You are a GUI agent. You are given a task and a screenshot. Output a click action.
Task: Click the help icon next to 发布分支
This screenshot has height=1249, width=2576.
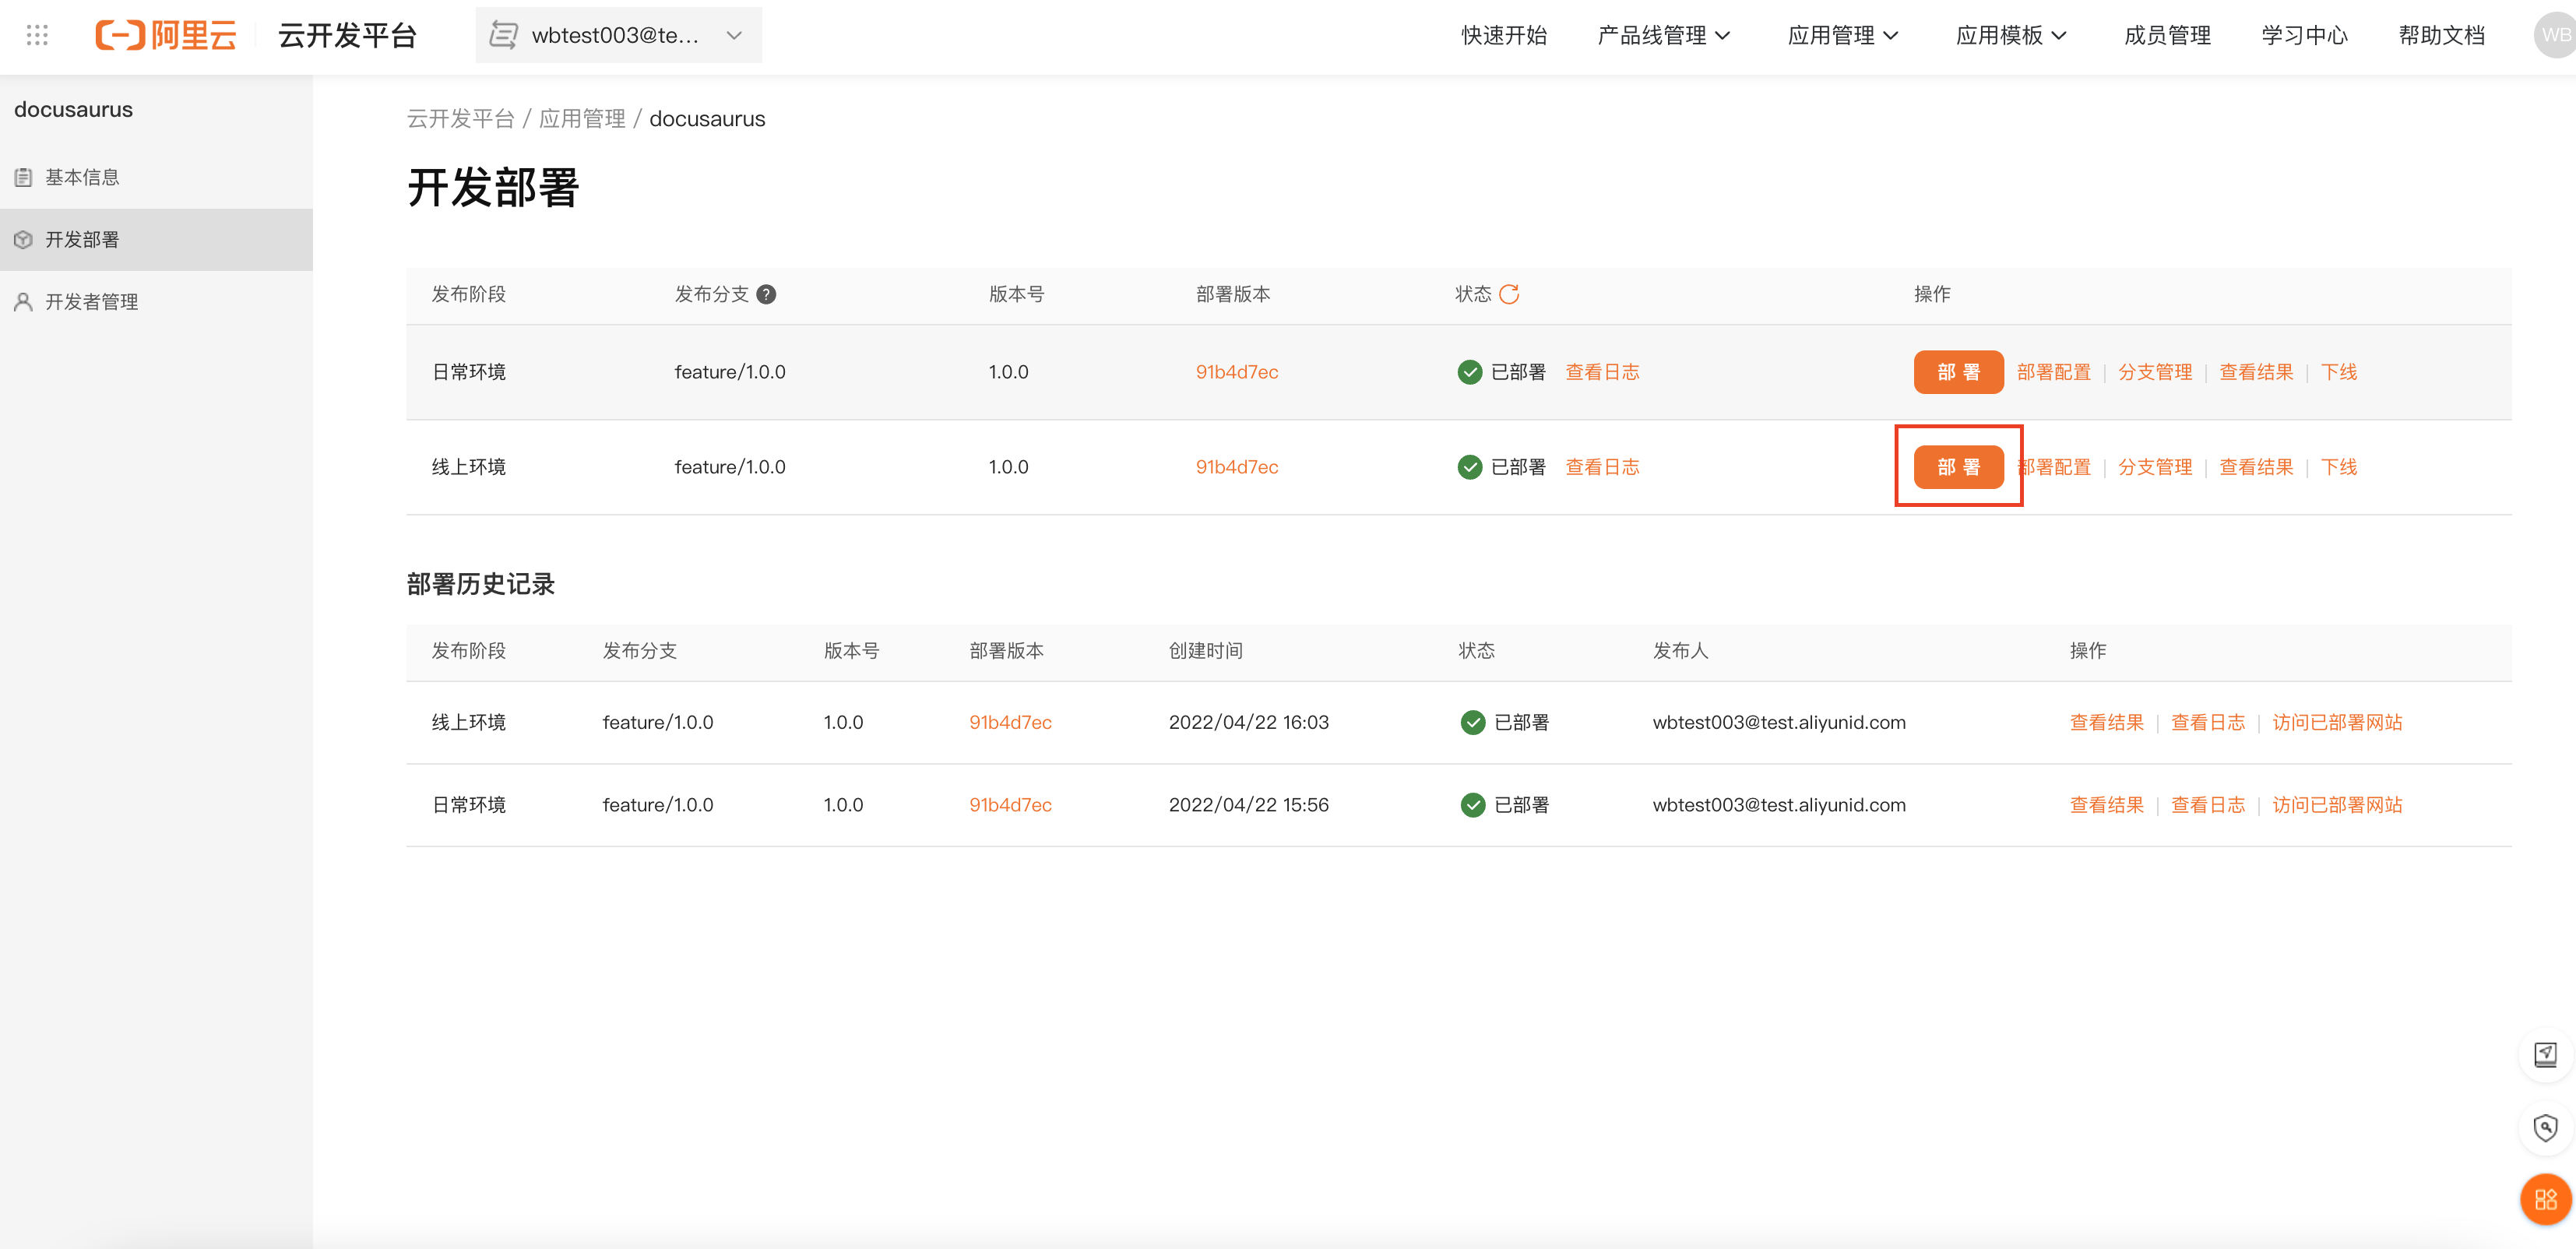click(766, 294)
